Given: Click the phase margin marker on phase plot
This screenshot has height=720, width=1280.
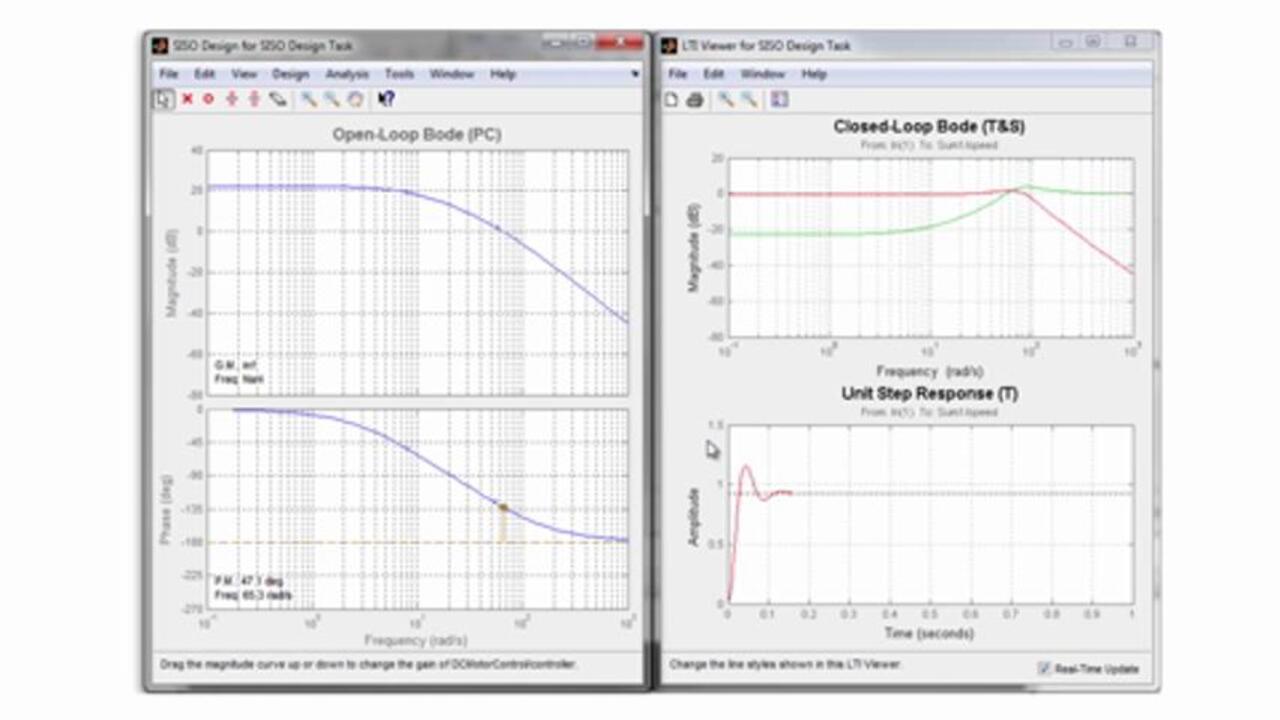Looking at the screenshot, I should [x=503, y=508].
